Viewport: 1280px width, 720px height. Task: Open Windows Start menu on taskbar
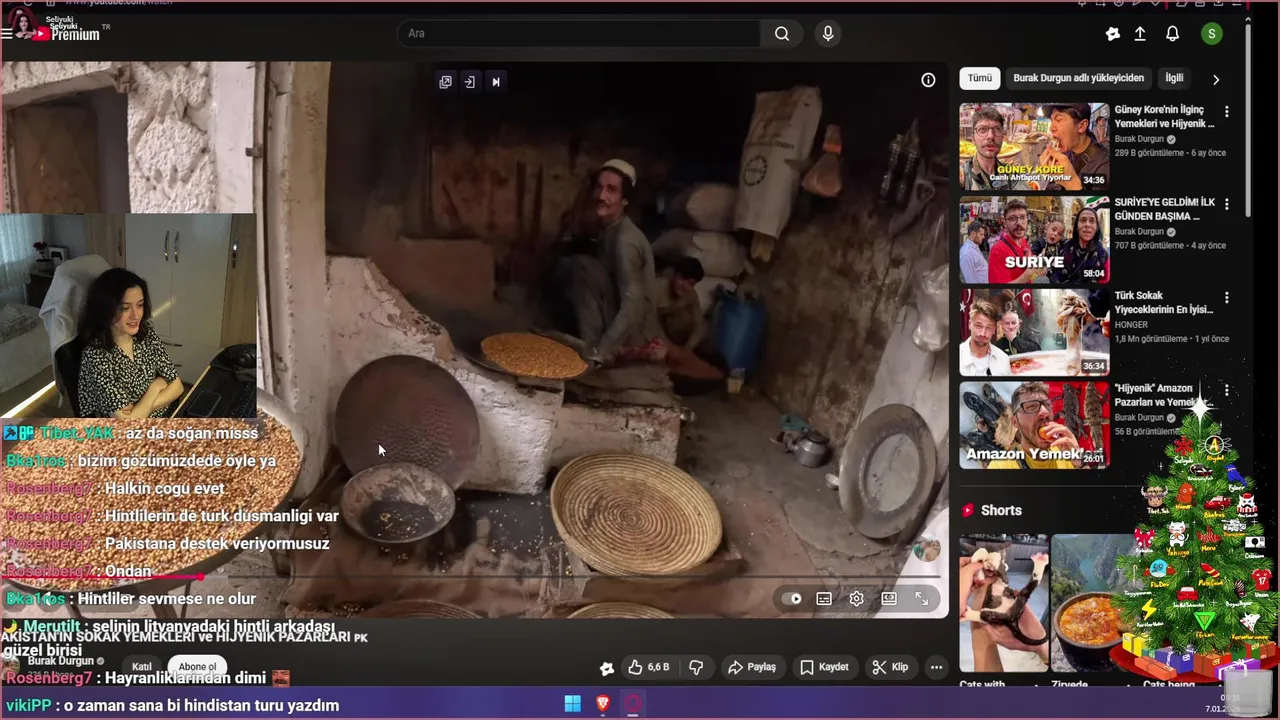[572, 703]
